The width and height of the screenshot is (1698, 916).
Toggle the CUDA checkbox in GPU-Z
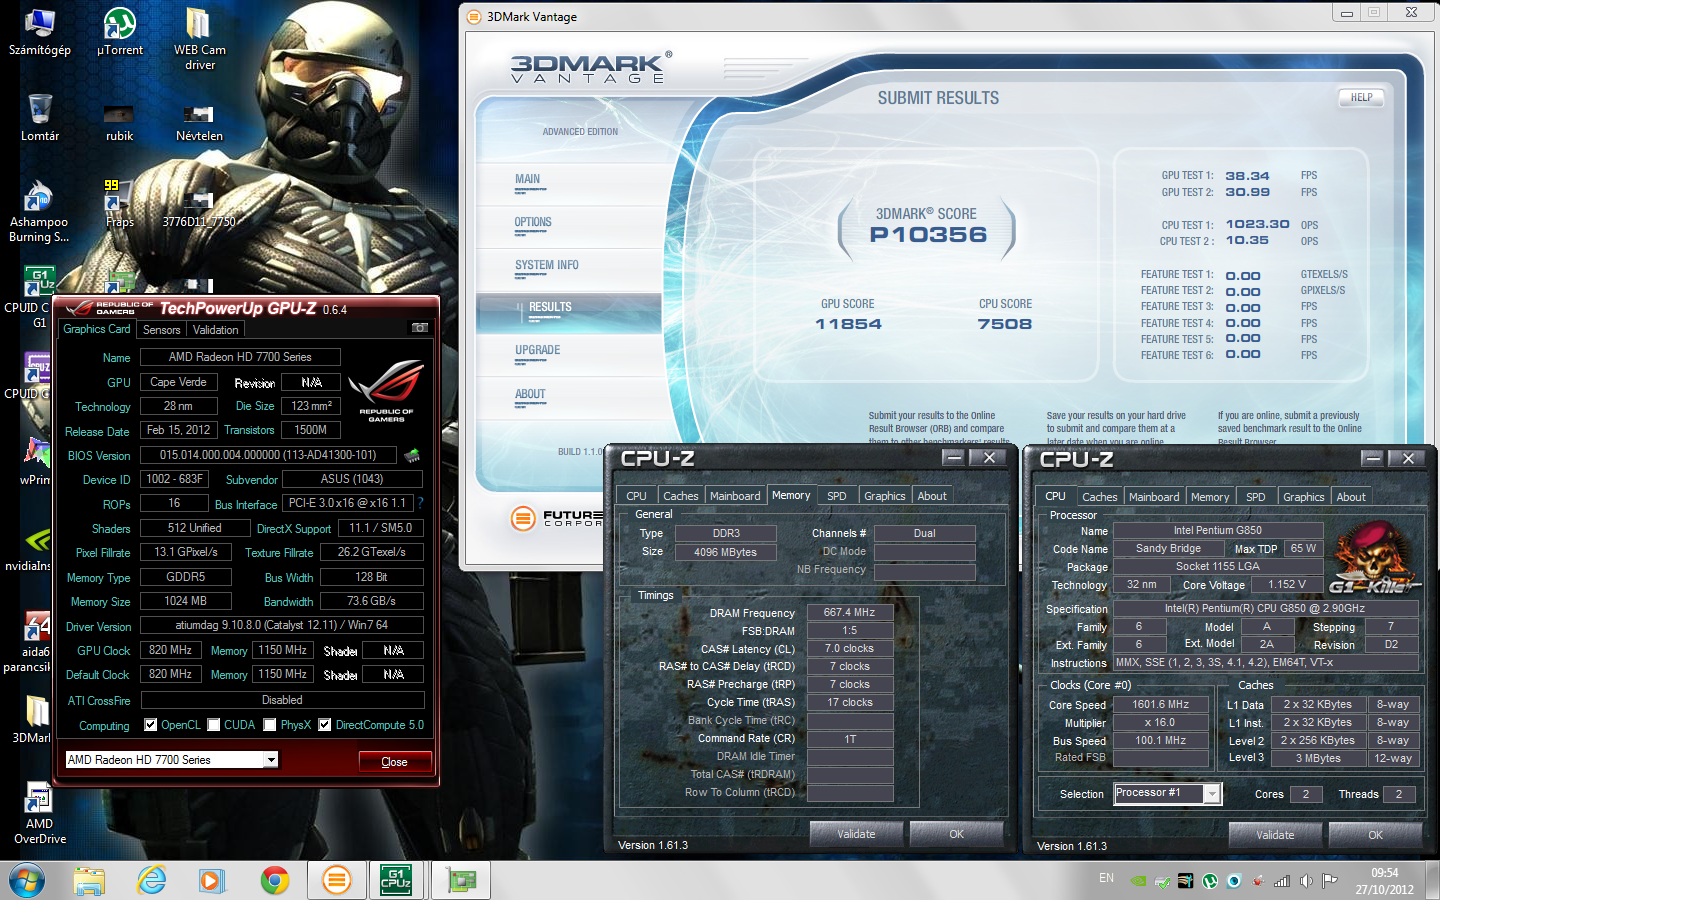click(x=213, y=725)
